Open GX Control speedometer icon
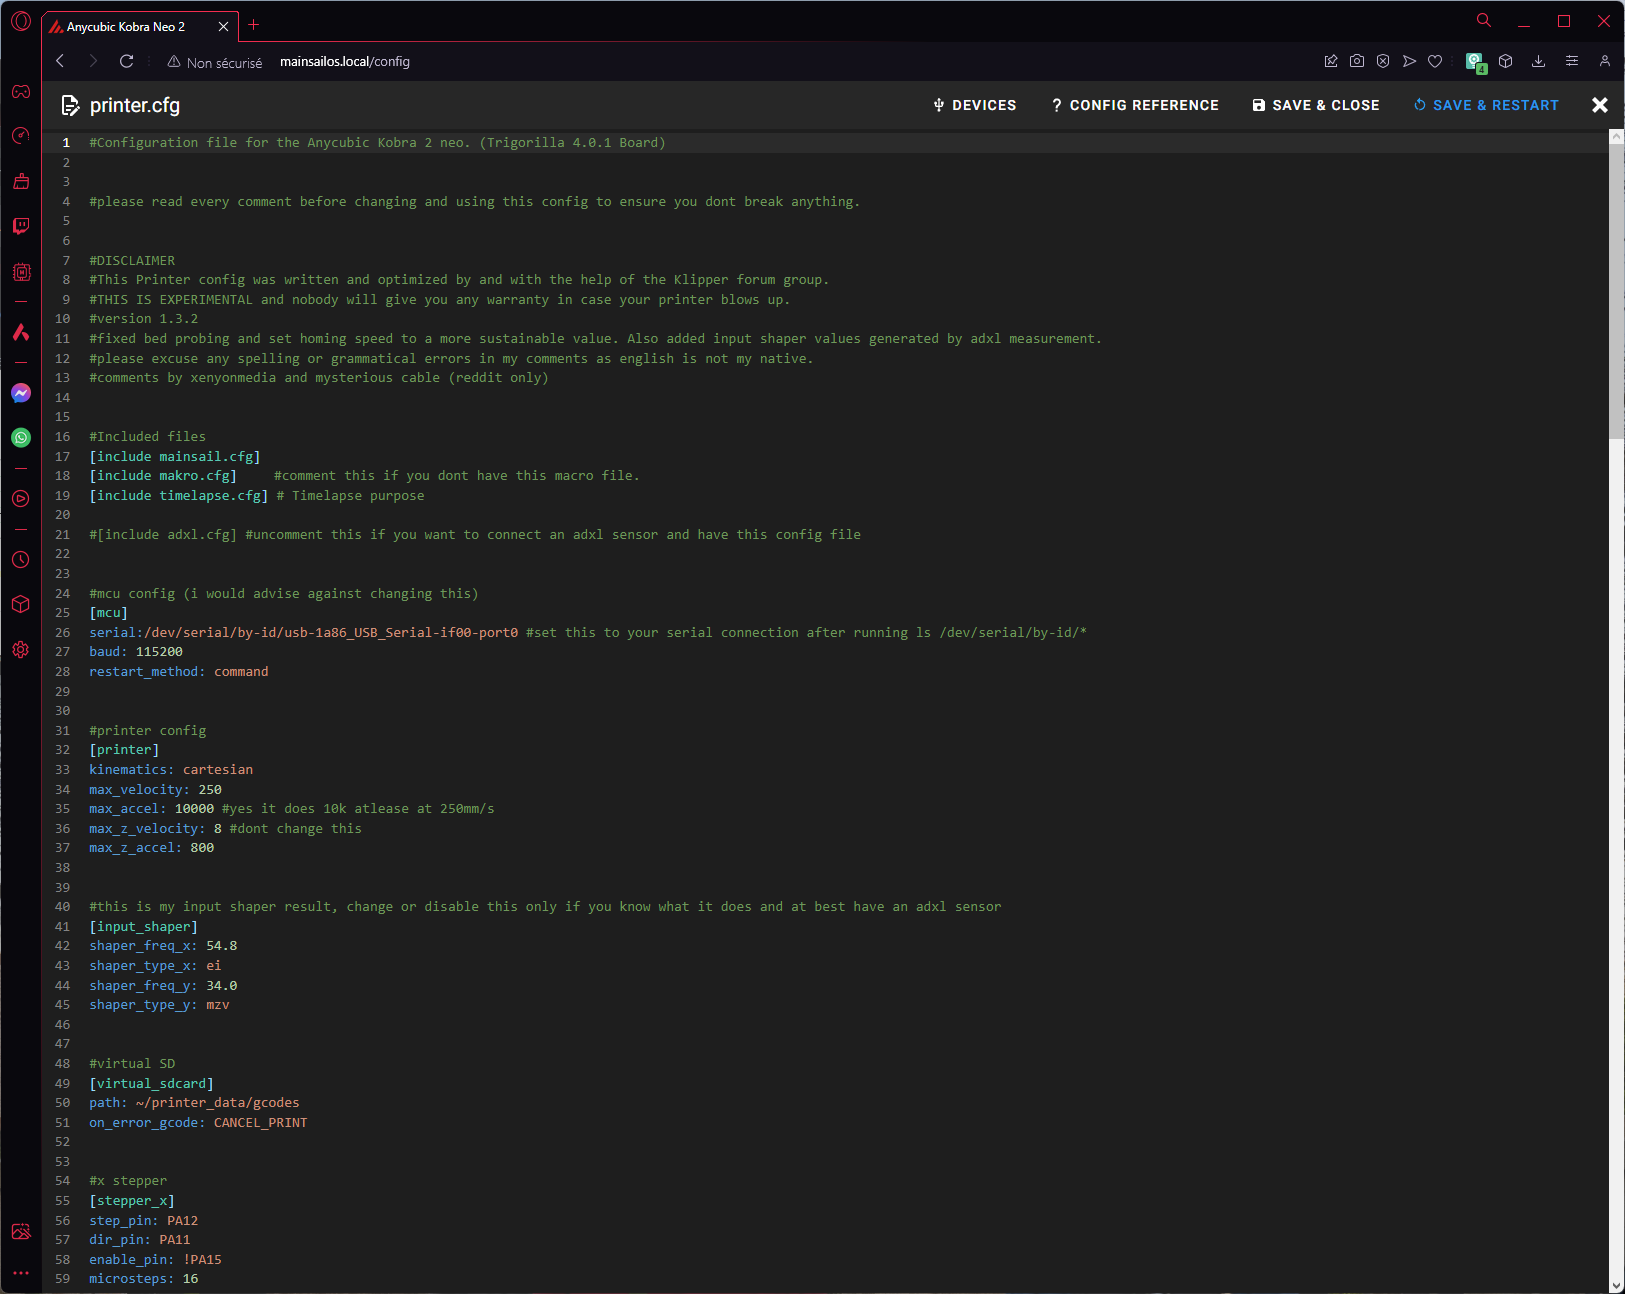The image size is (1625, 1294). [x=21, y=136]
